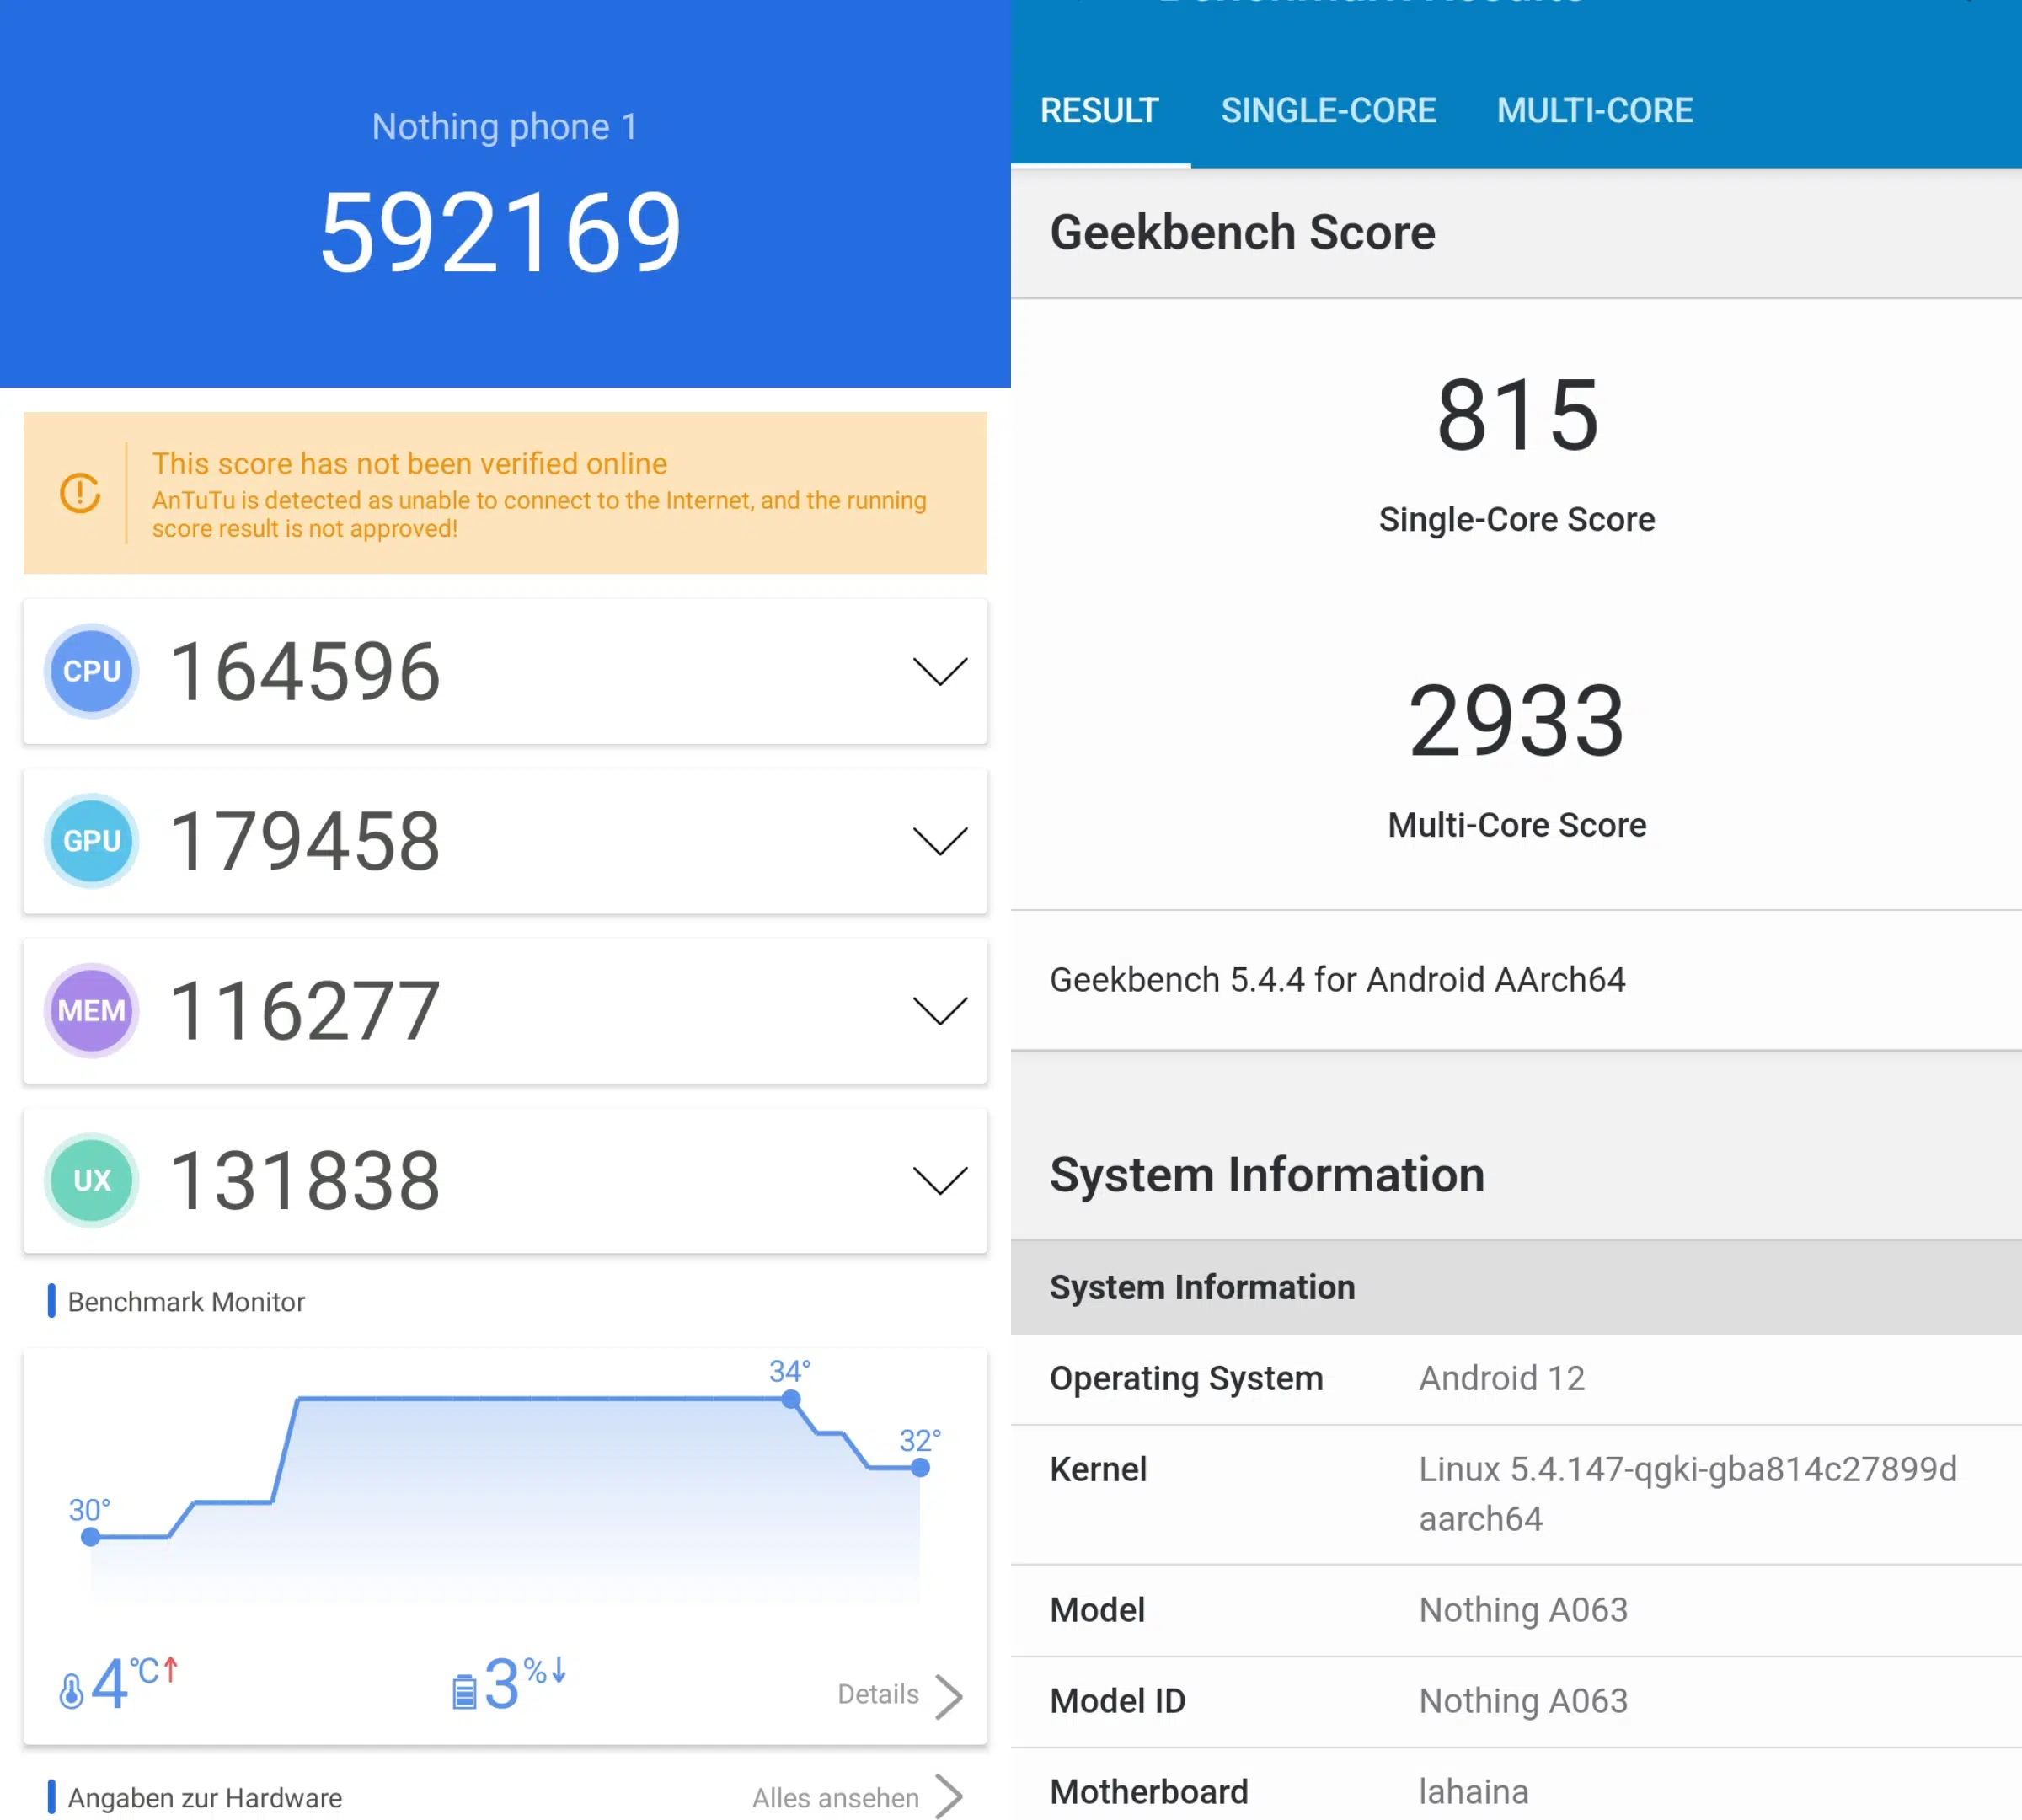This screenshot has width=2022, height=1820.
Task: Tap the total score 592169
Action: pyautogui.click(x=500, y=232)
